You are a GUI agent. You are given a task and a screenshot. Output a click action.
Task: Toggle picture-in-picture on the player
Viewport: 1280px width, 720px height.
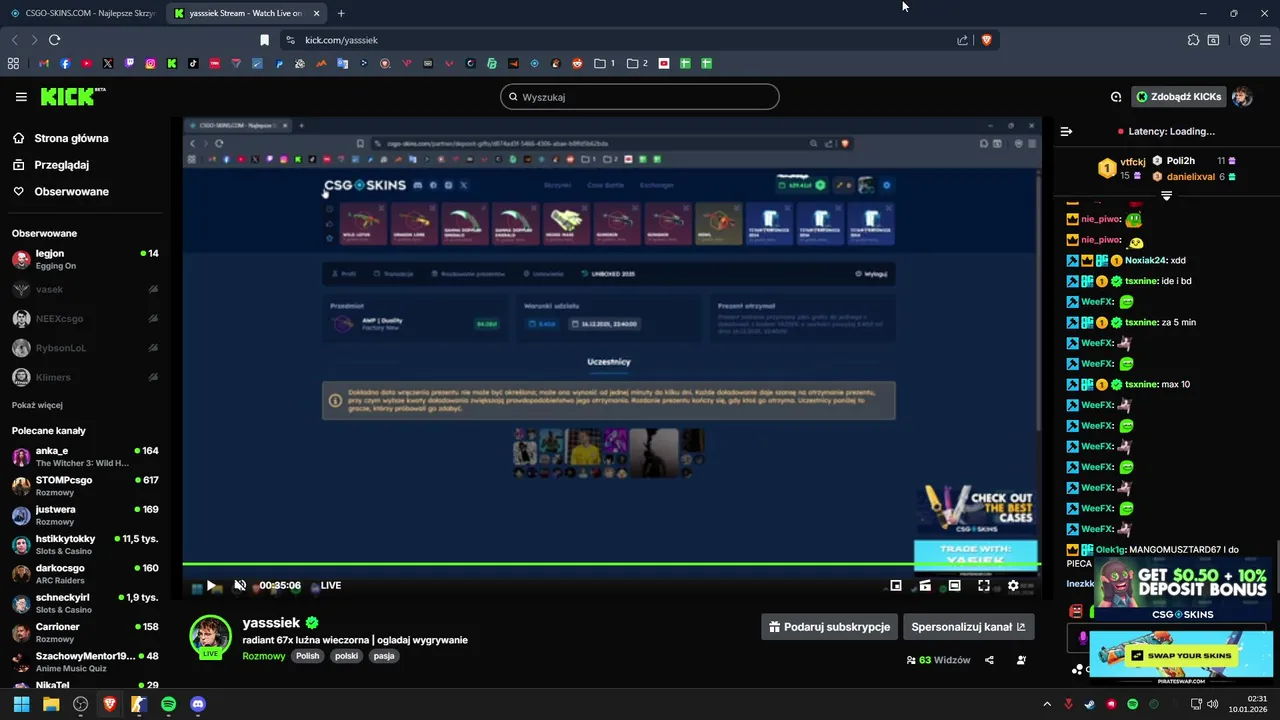pyautogui.click(x=896, y=585)
